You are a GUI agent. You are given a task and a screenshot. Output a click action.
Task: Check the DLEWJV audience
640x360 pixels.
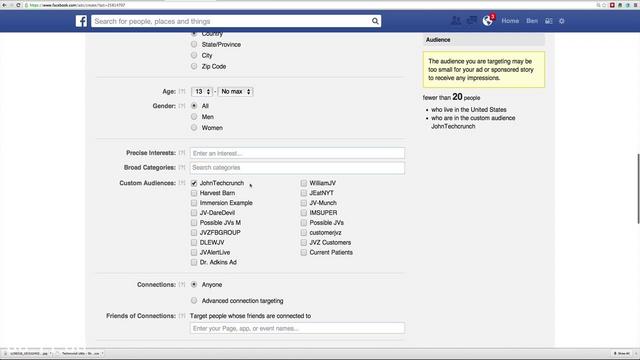tap(194, 242)
